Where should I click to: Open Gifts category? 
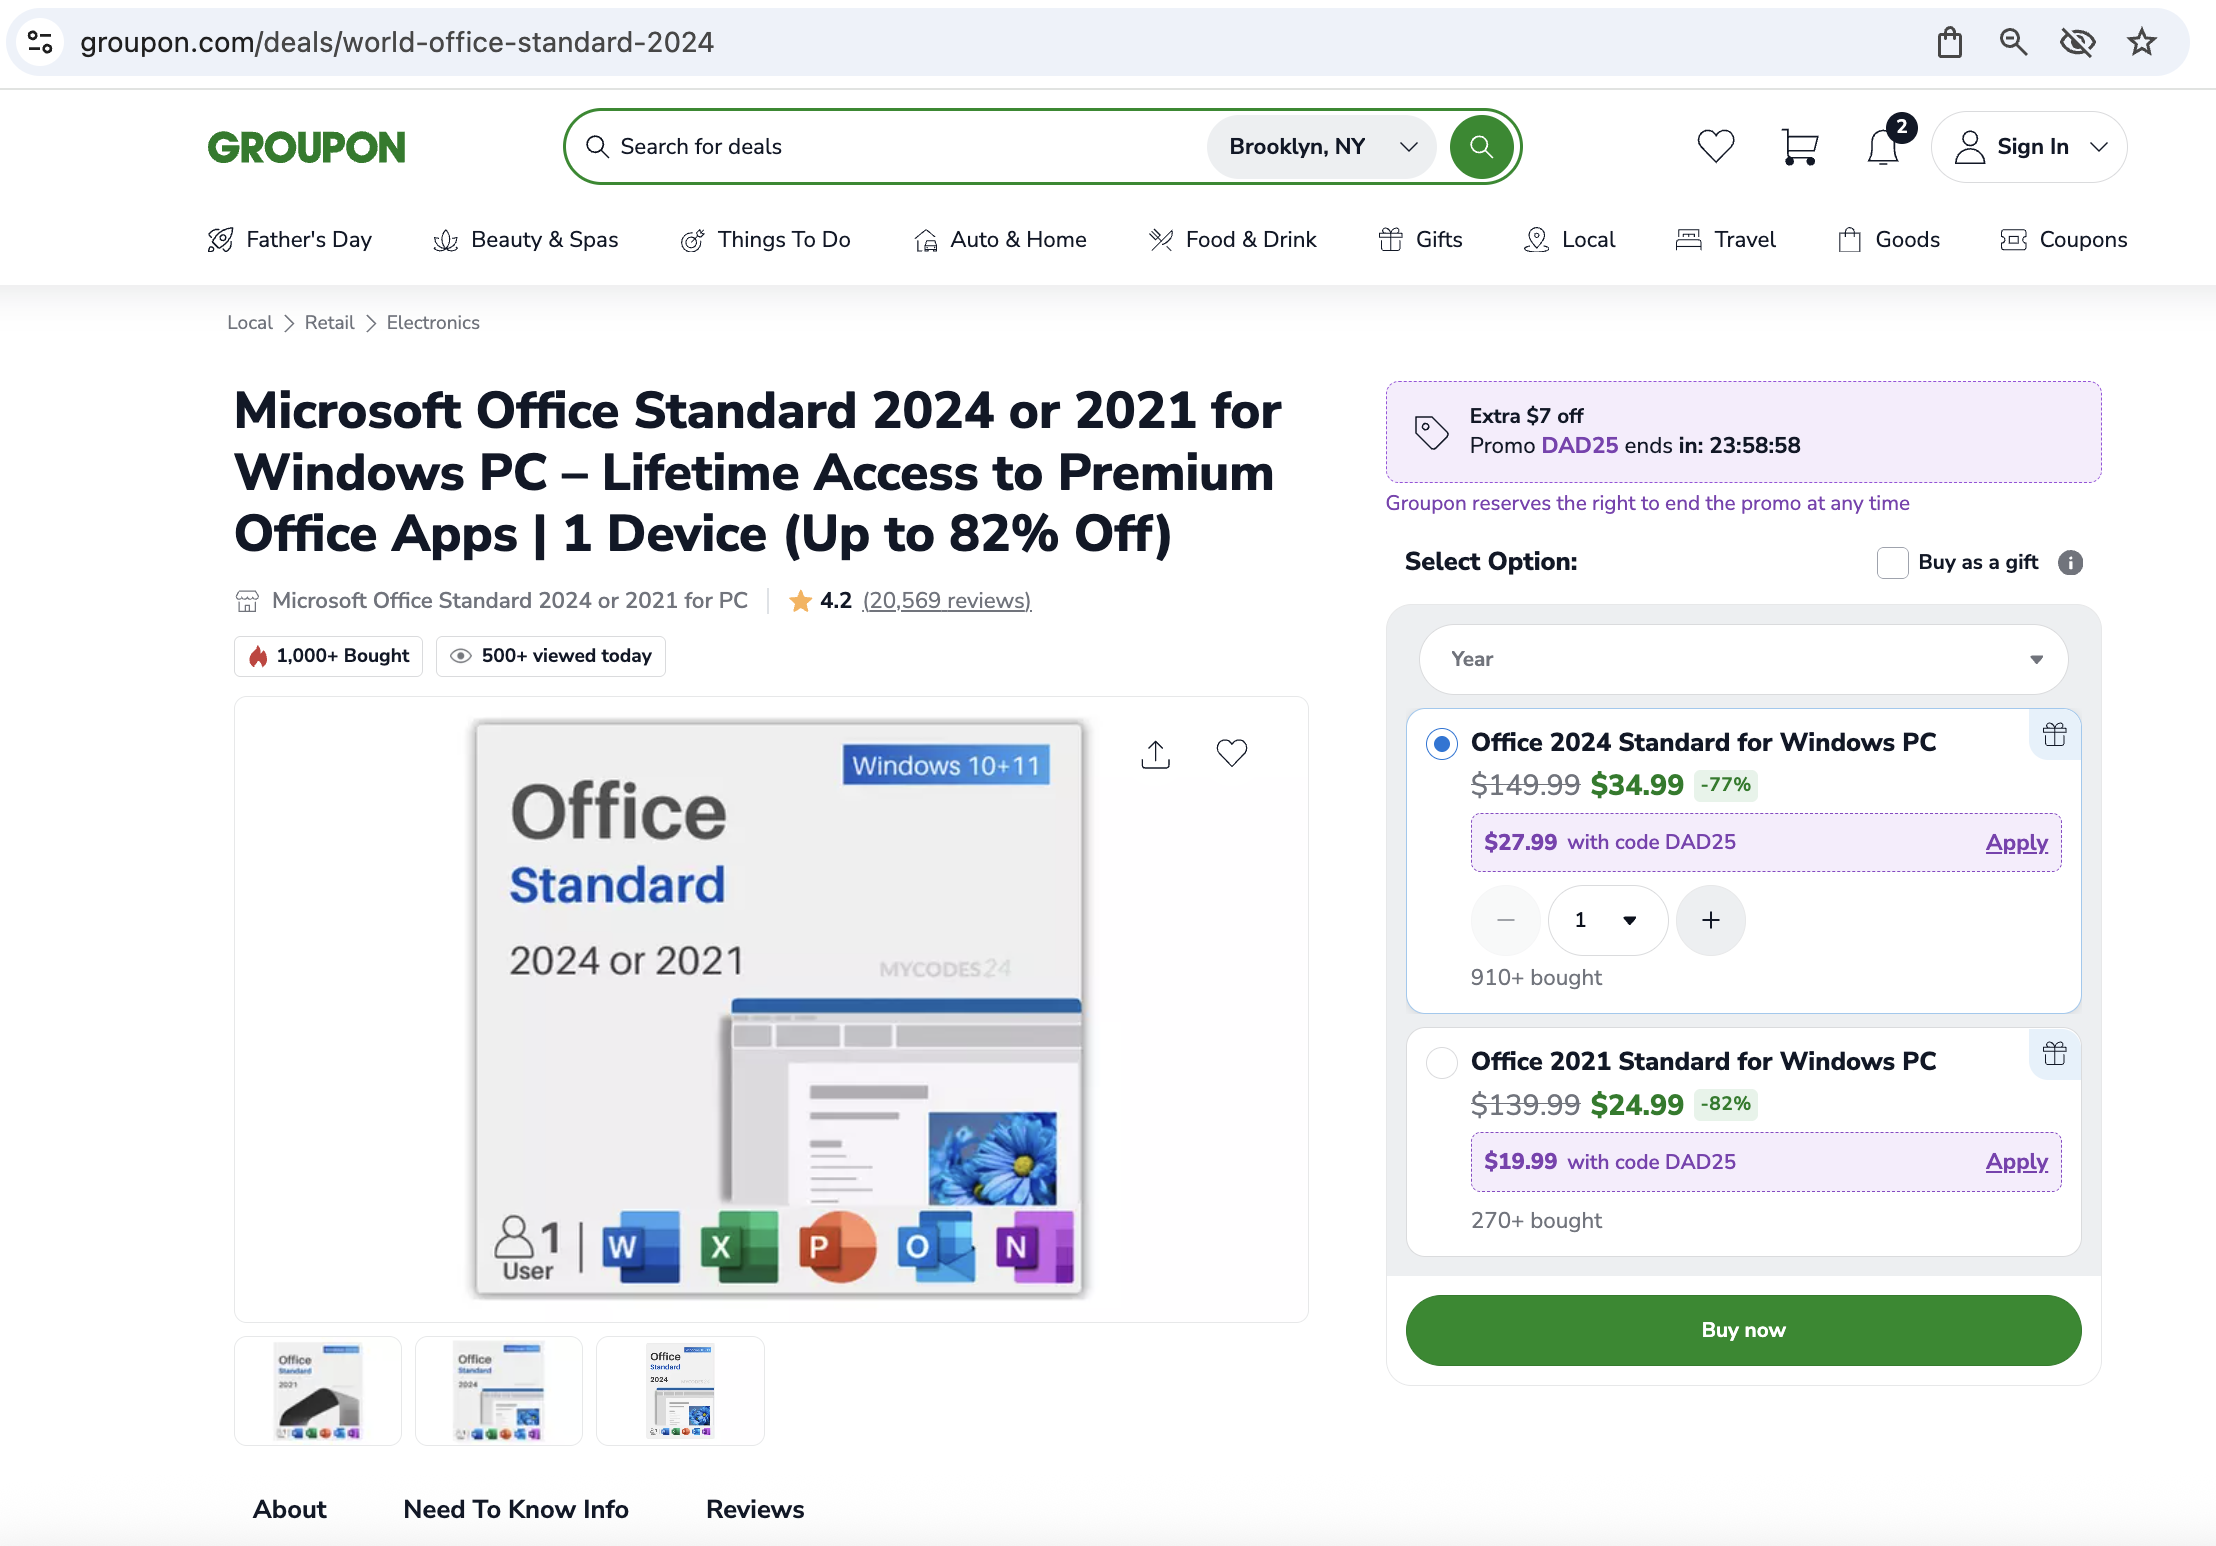1421,240
